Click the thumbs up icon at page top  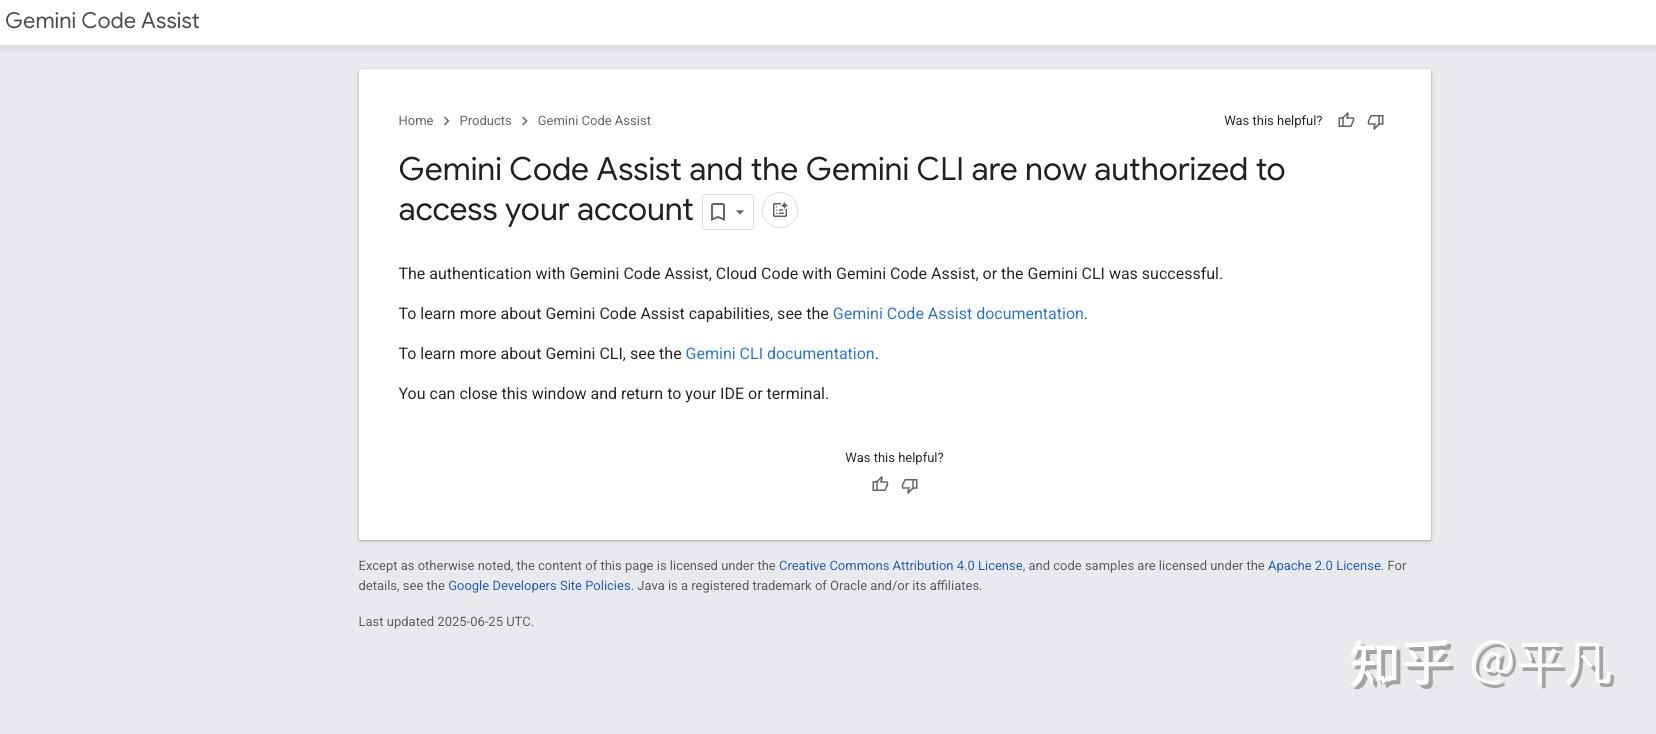click(x=1345, y=120)
